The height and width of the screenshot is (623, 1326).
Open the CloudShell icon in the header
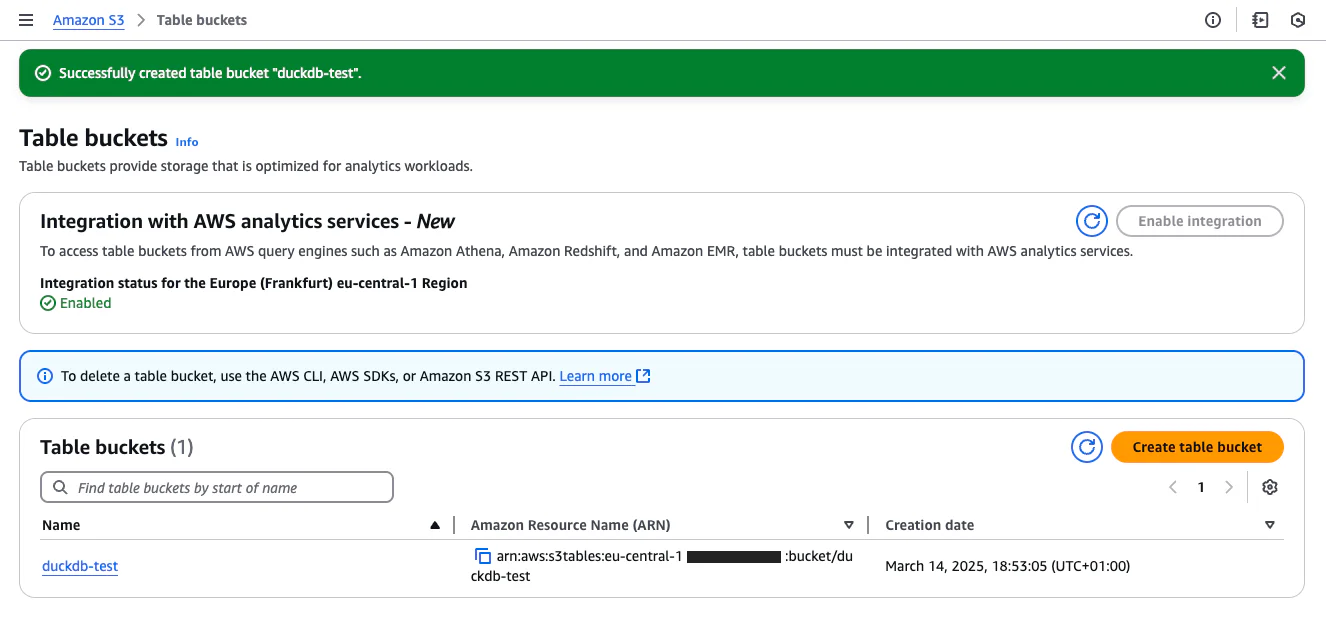[1260, 20]
